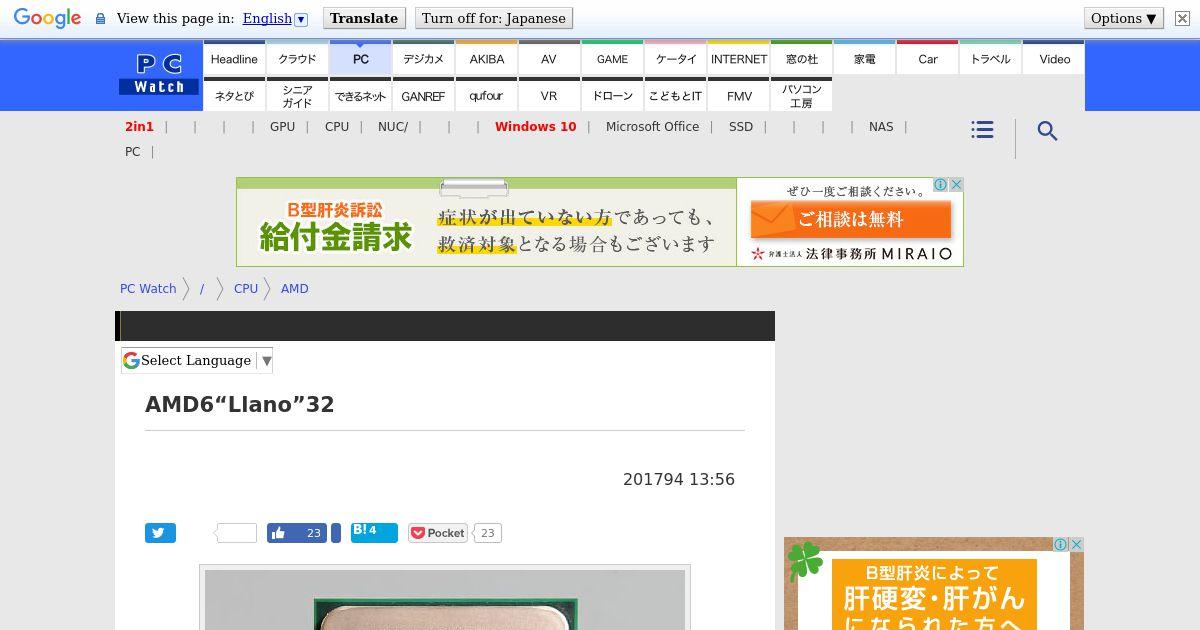Viewport: 1200px width, 630px height.
Task: Click the Google logo in translate bar
Action: (x=47, y=19)
